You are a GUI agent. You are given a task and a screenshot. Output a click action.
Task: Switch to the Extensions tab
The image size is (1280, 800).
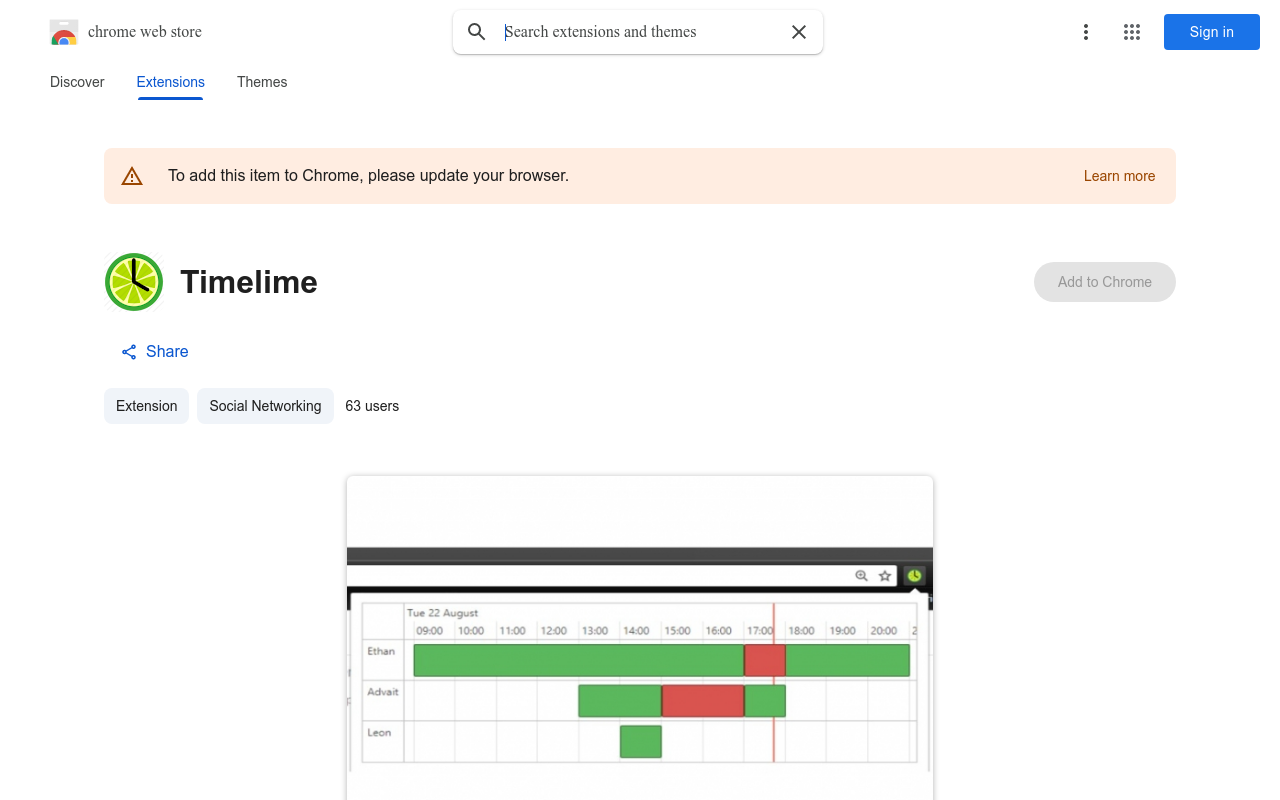pos(171,82)
